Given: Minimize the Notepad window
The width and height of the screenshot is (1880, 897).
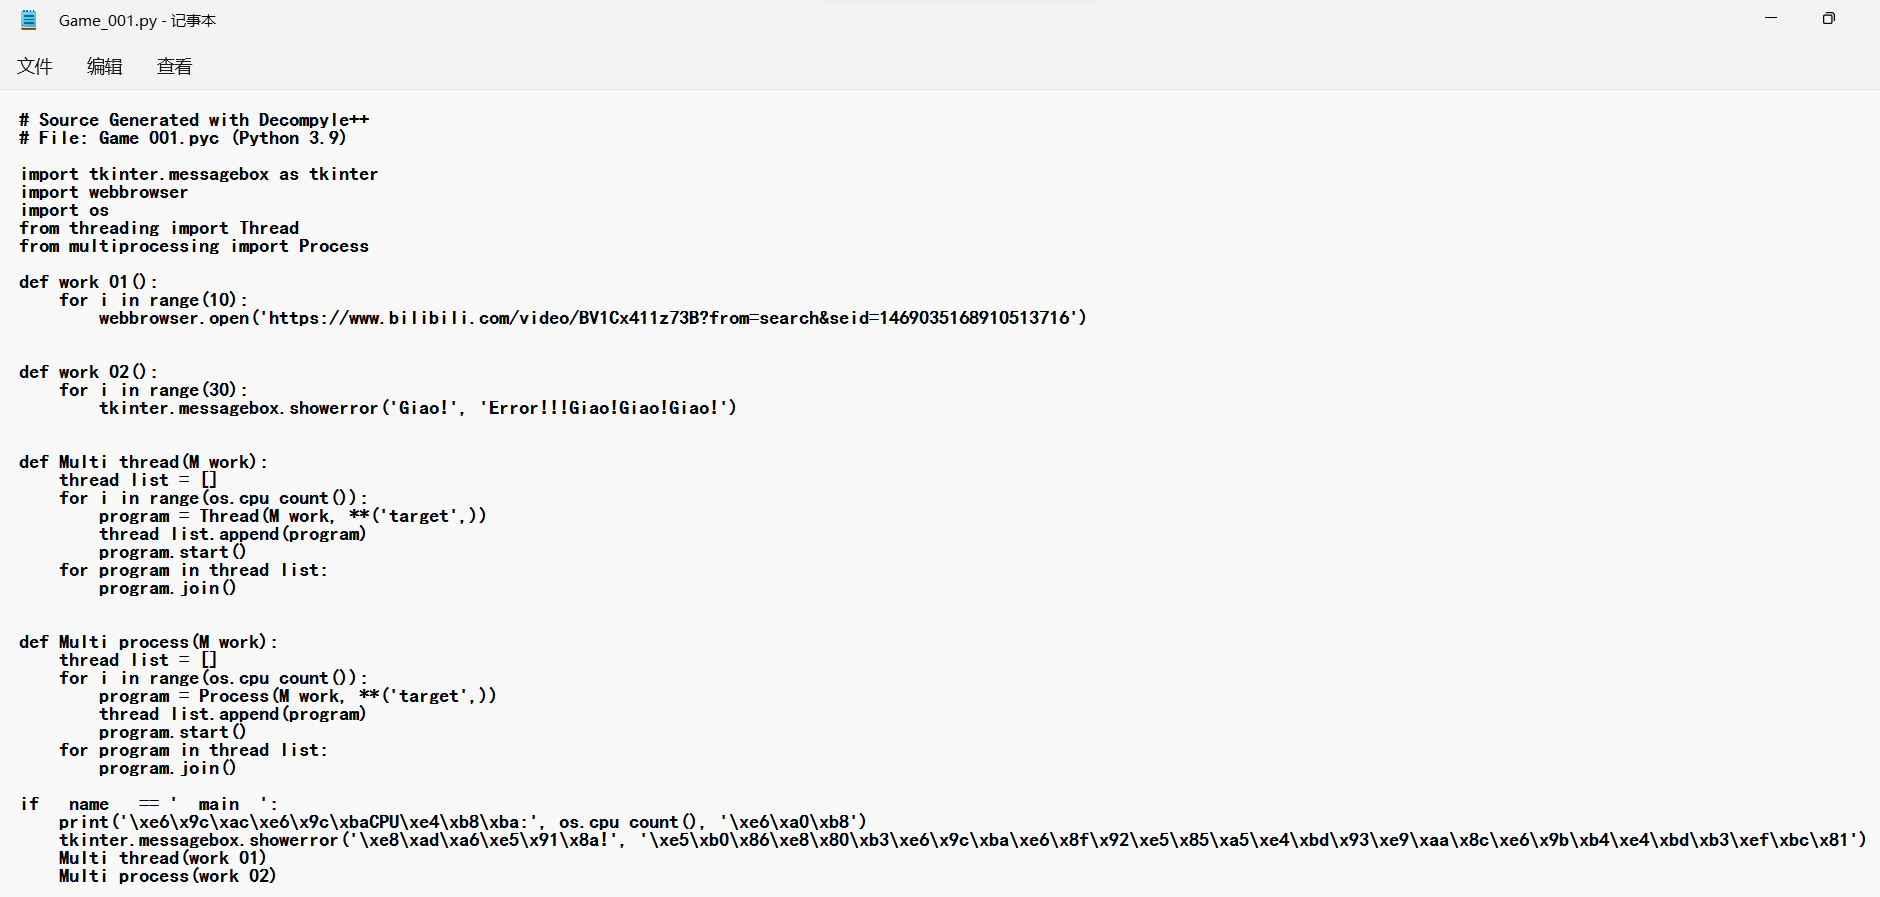Looking at the screenshot, I should (1771, 18).
